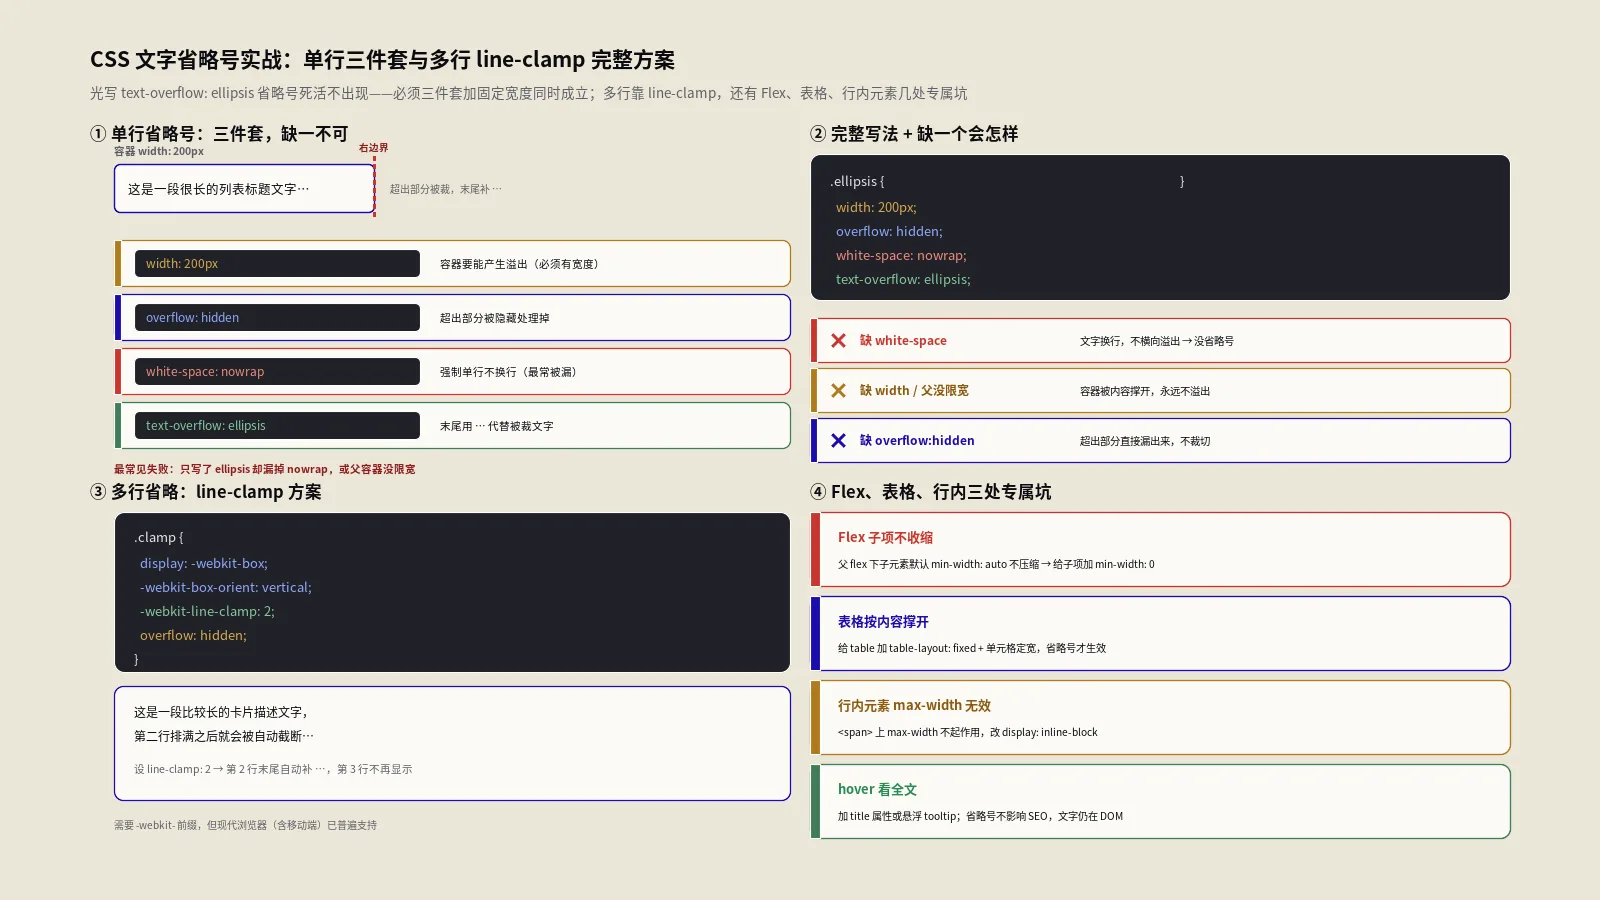Click the code line 'overflow: hidden;' in .clamp block
This screenshot has width=1600, height=900.
pyautogui.click(x=193, y=635)
